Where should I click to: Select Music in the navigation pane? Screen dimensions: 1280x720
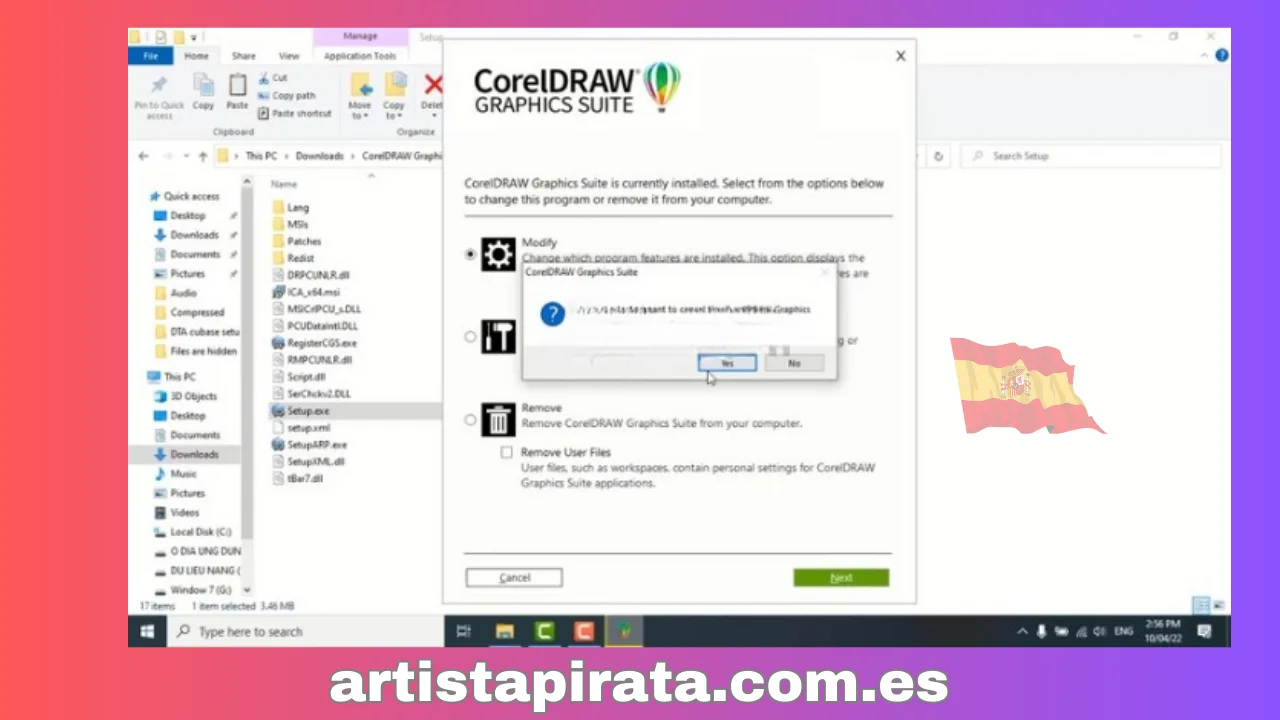point(183,474)
